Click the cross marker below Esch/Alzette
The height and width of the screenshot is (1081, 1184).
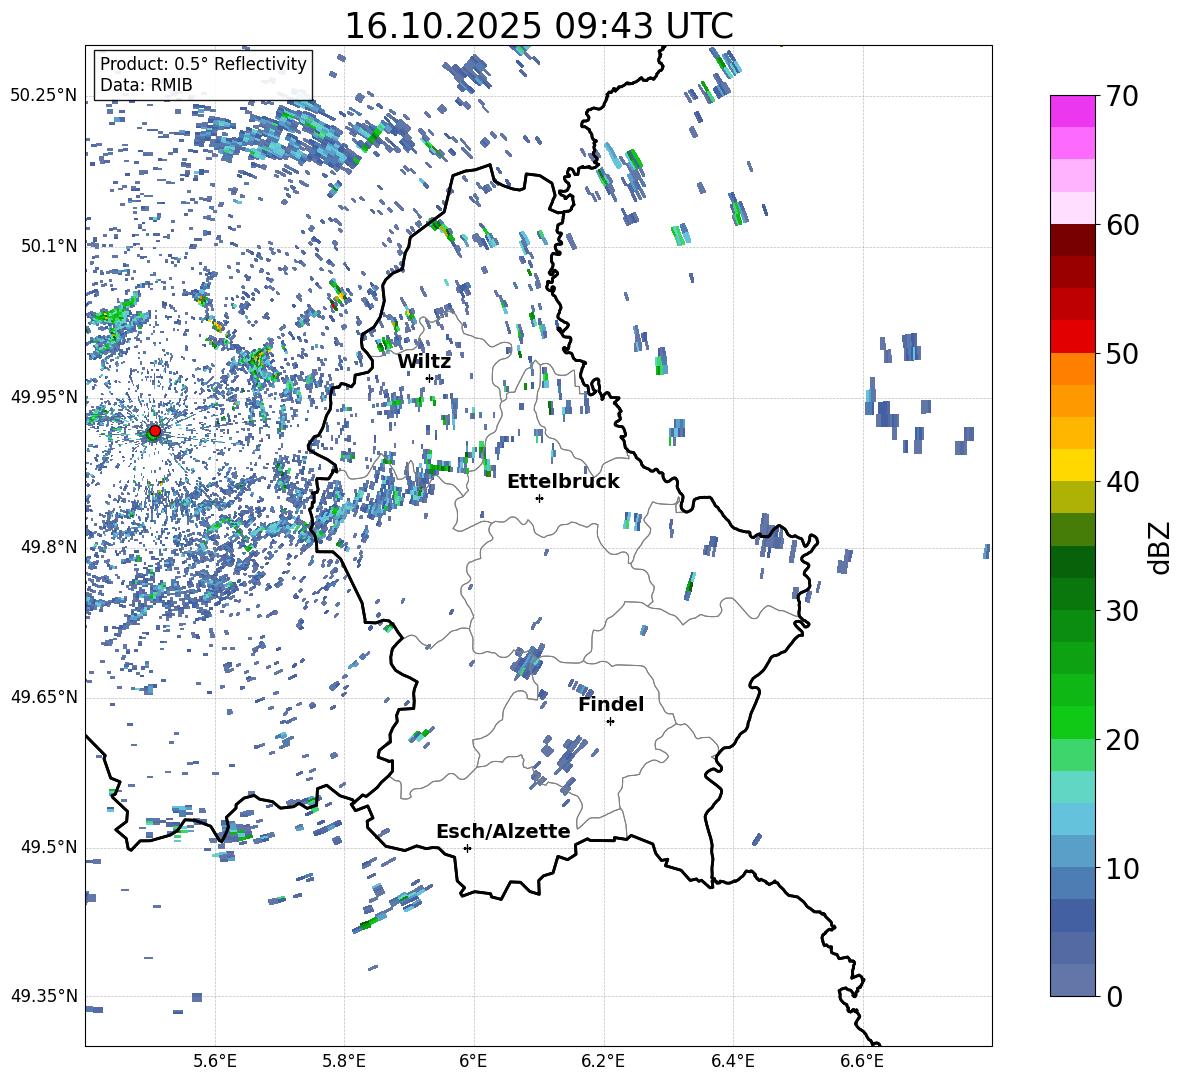[467, 848]
